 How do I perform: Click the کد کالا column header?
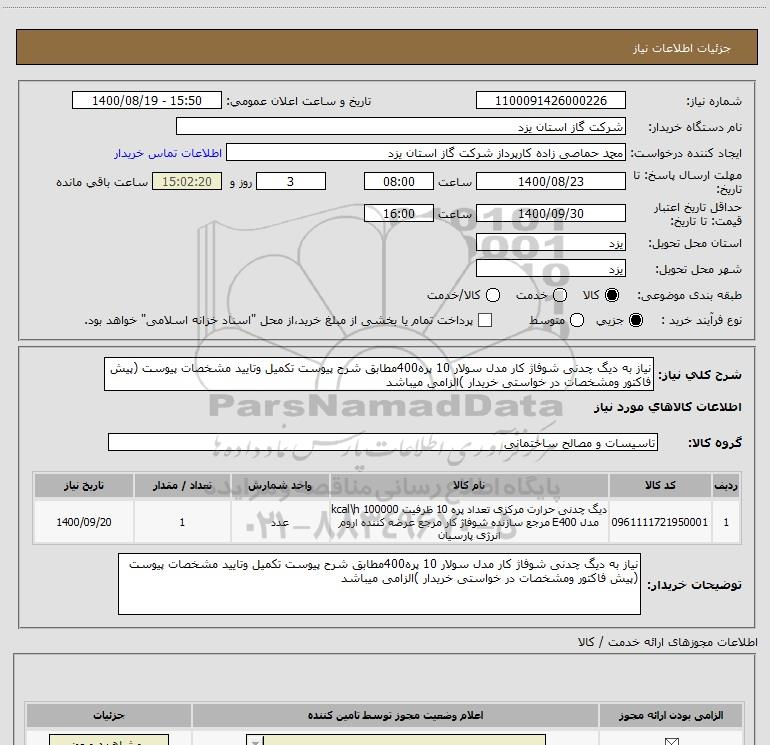click(x=660, y=485)
